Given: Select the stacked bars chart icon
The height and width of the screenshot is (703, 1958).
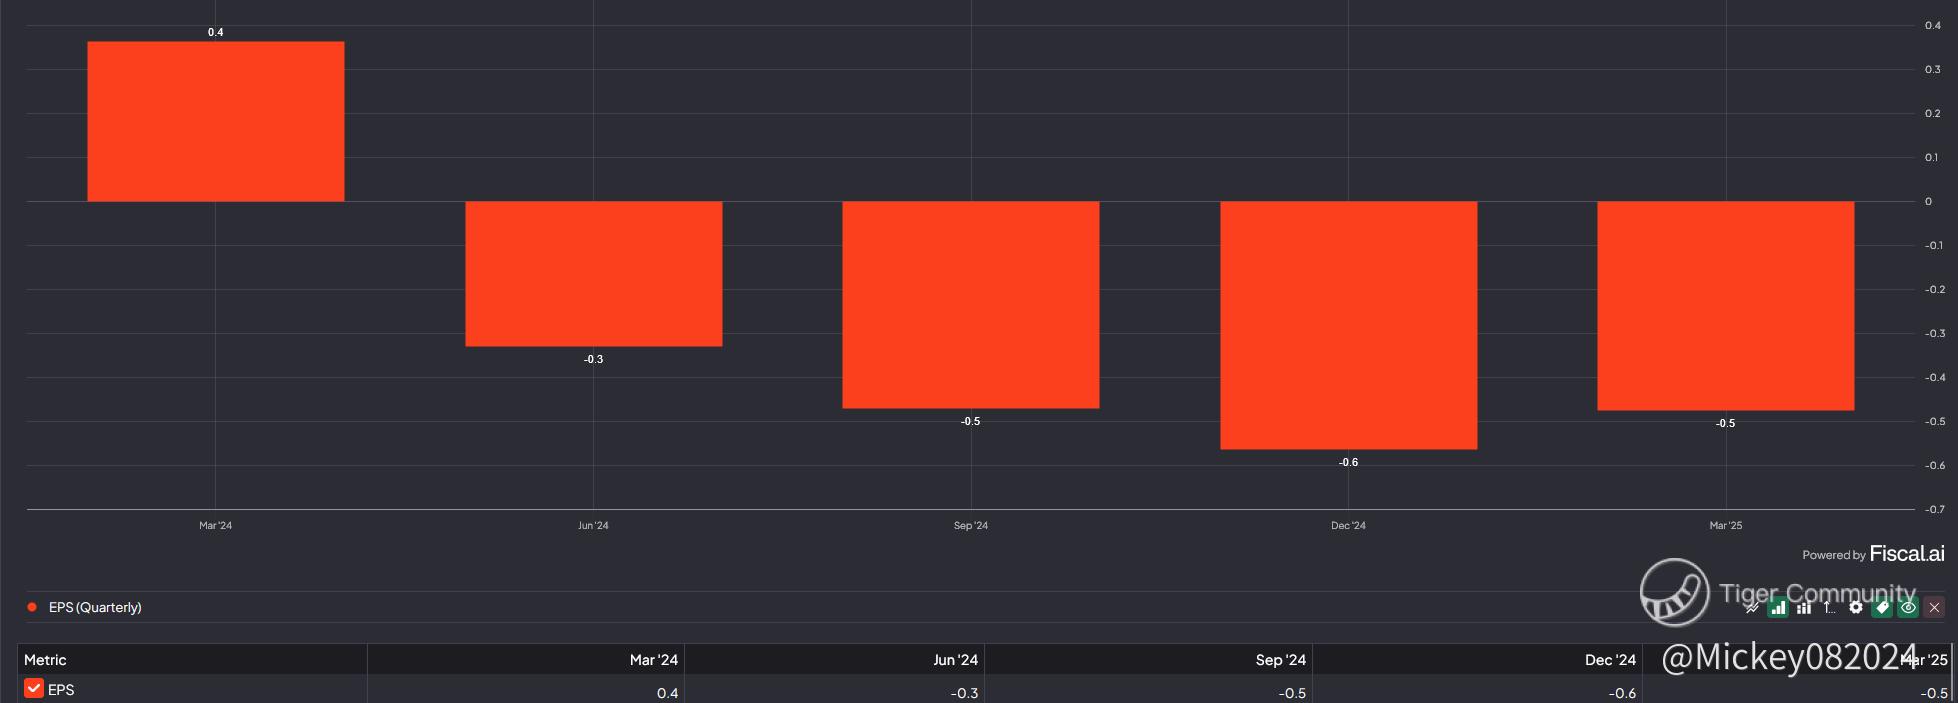Looking at the screenshot, I should pyautogui.click(x=1804, y=608).
